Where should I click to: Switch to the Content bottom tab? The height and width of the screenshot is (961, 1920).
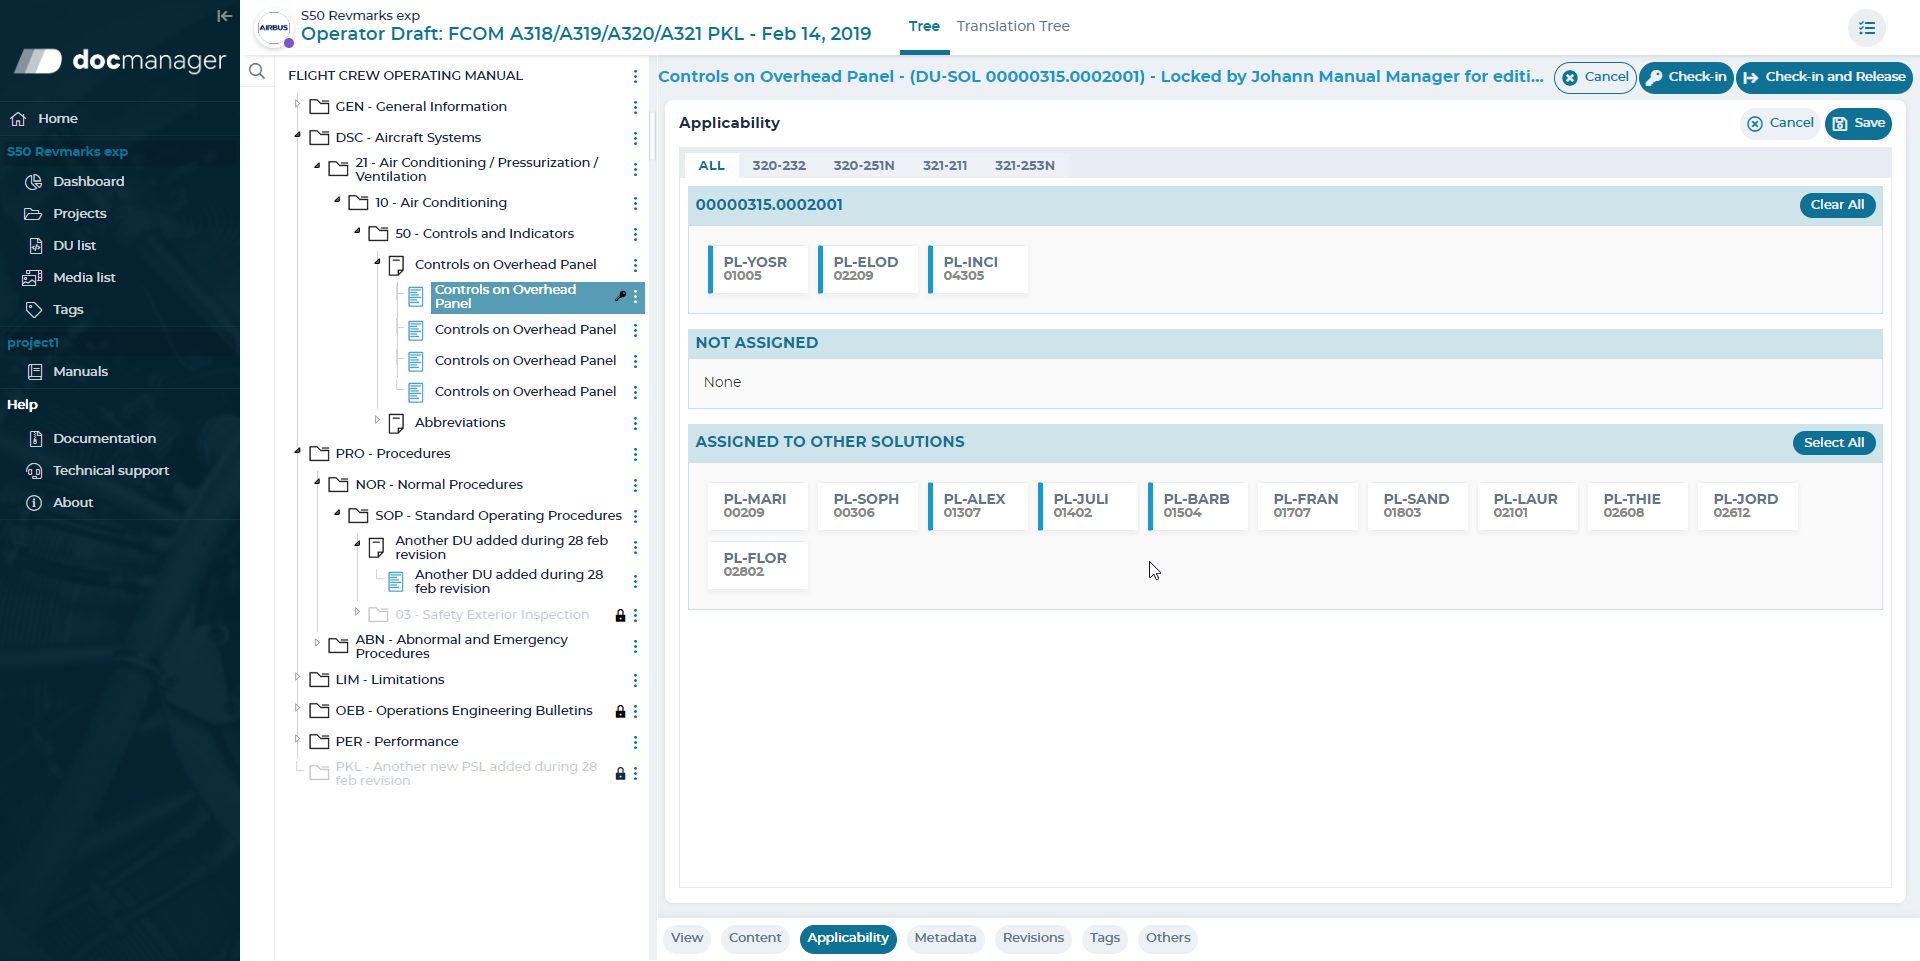[755, 938]
